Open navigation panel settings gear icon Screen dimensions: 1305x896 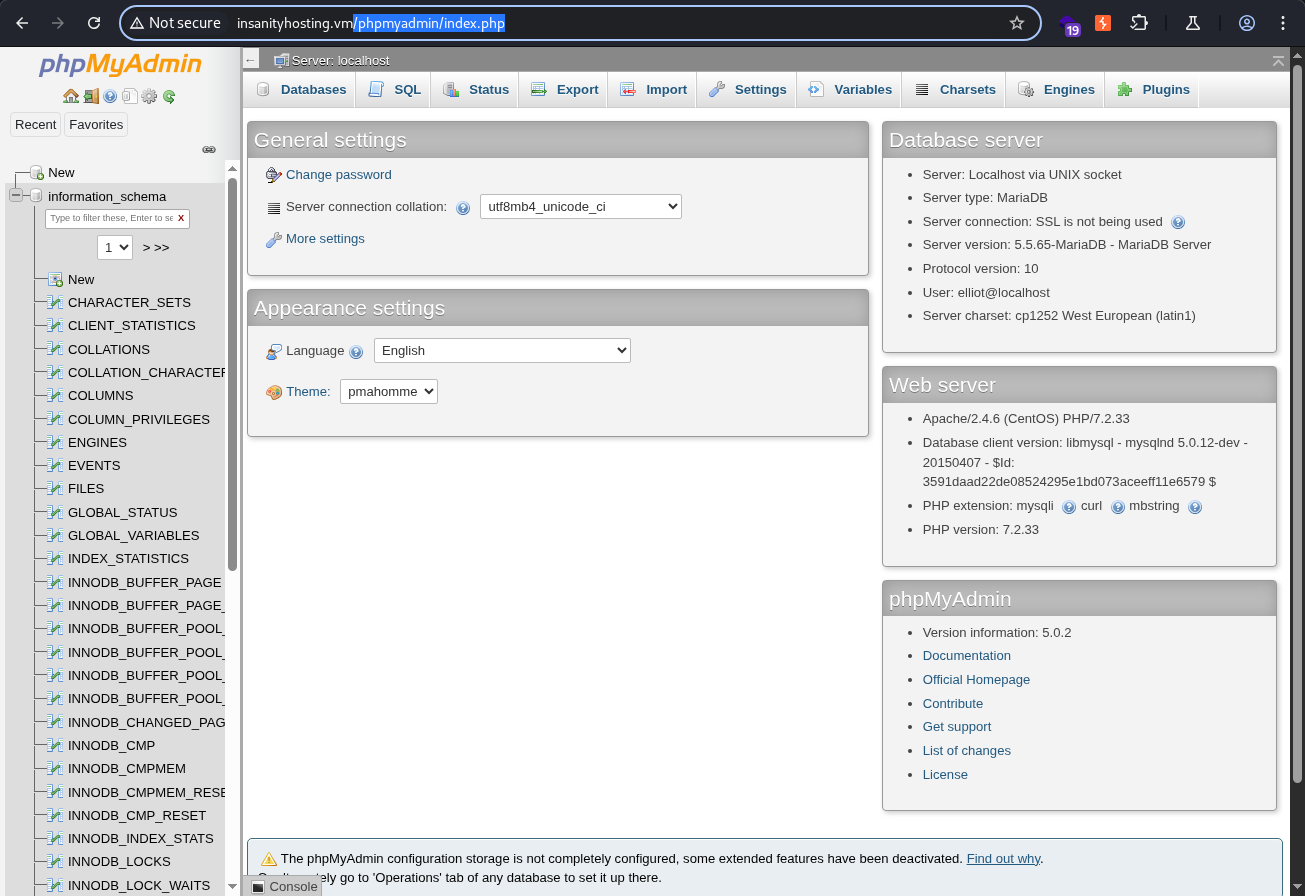coord(149,97)
